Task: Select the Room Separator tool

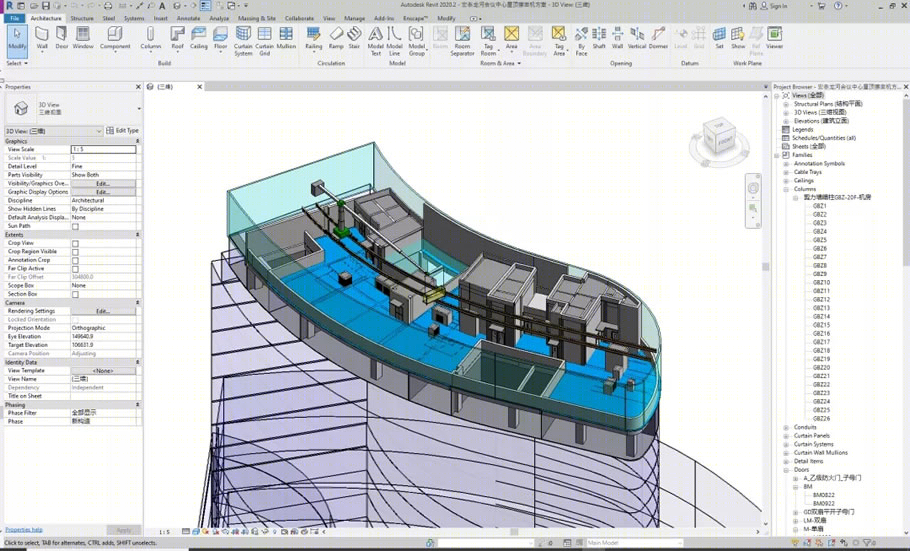Action: click(463, 41)
